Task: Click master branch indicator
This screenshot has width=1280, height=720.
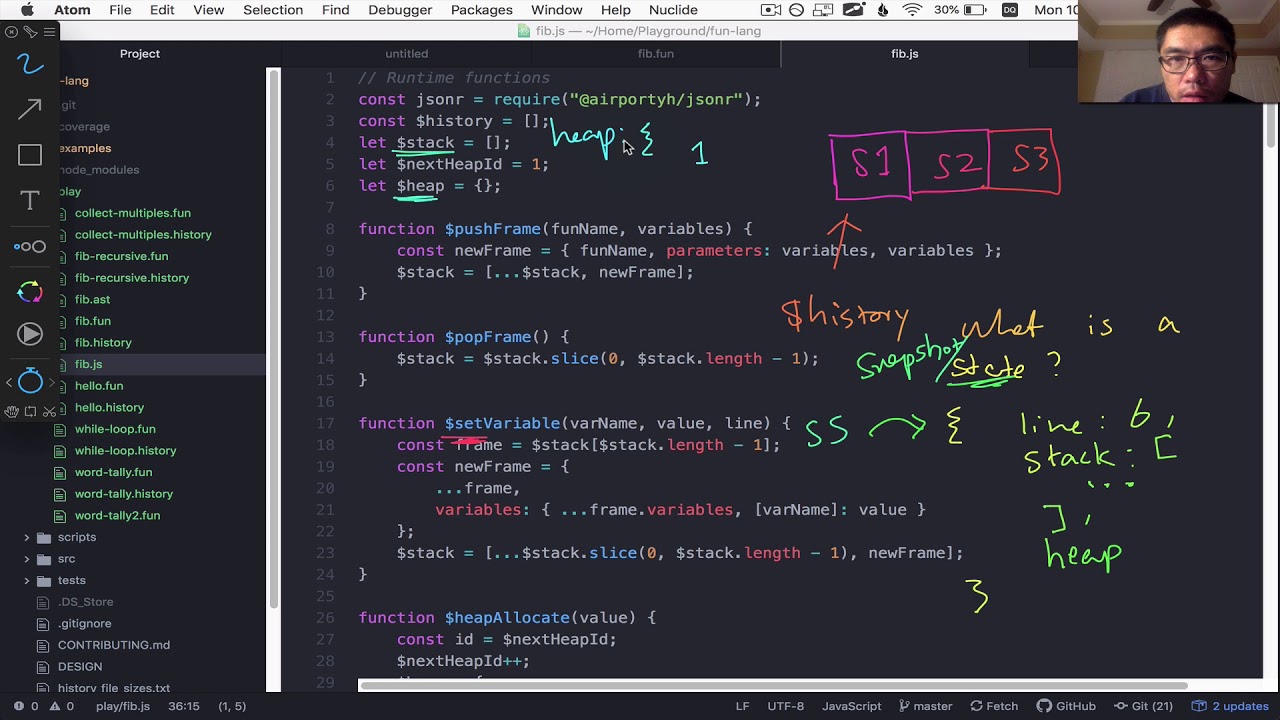Action: [x=925, y=706]
